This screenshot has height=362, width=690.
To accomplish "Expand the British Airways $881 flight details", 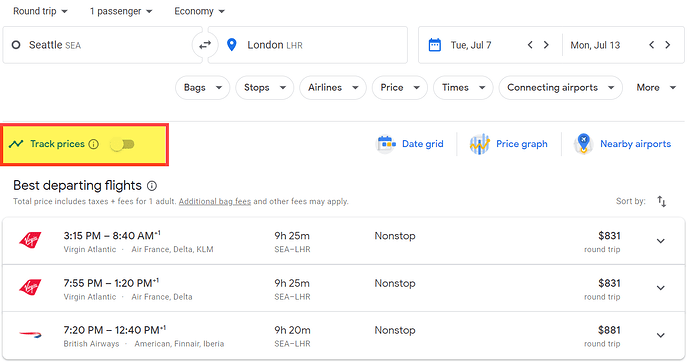I will click(x=661, y=335).
